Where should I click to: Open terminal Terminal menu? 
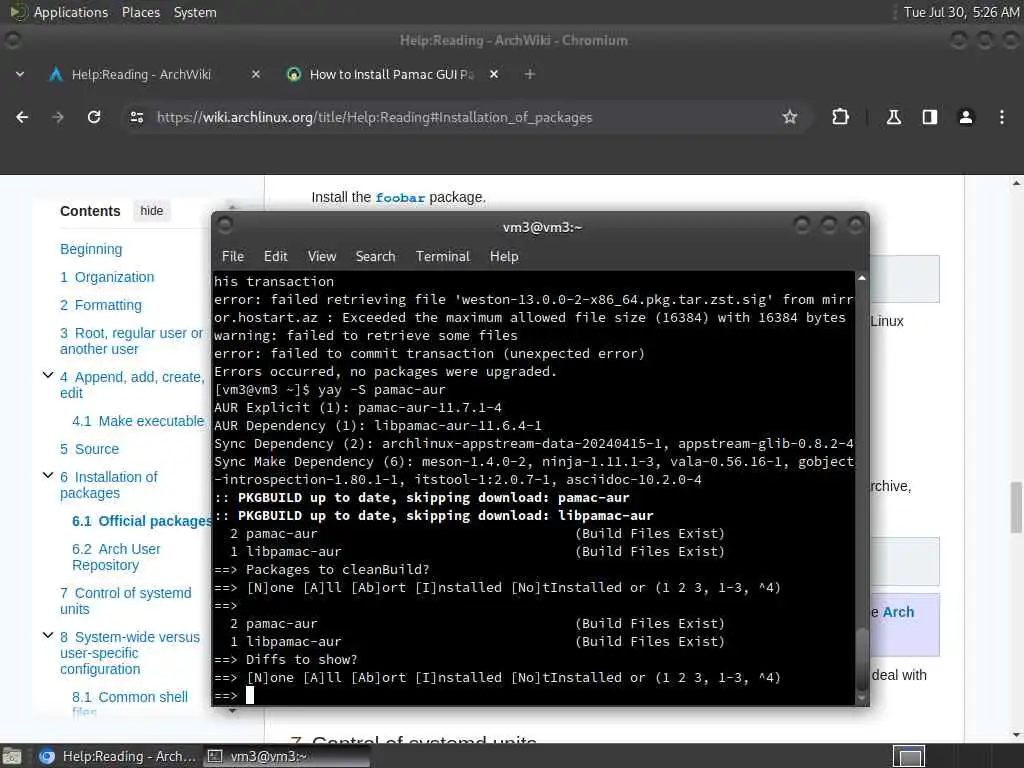[x=443, y=256]
